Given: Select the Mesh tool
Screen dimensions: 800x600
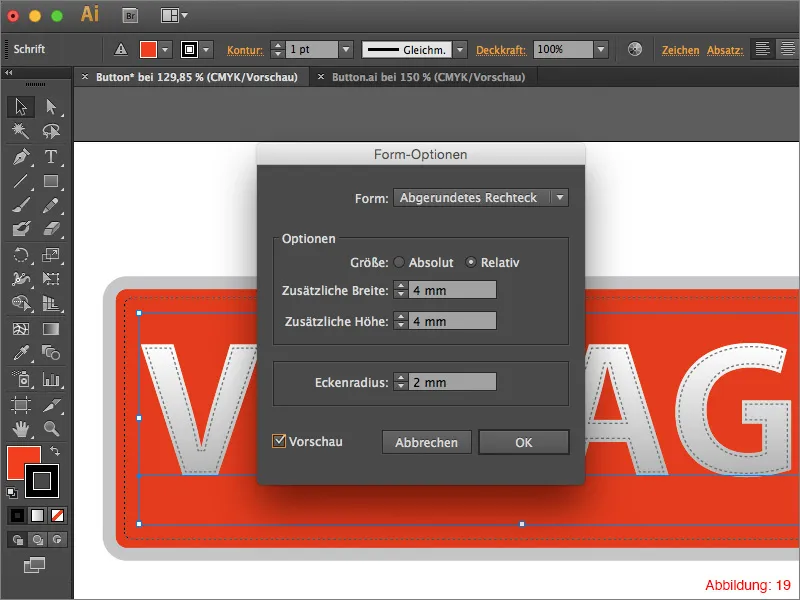Looking at the screenshot, I should [21, 329].
